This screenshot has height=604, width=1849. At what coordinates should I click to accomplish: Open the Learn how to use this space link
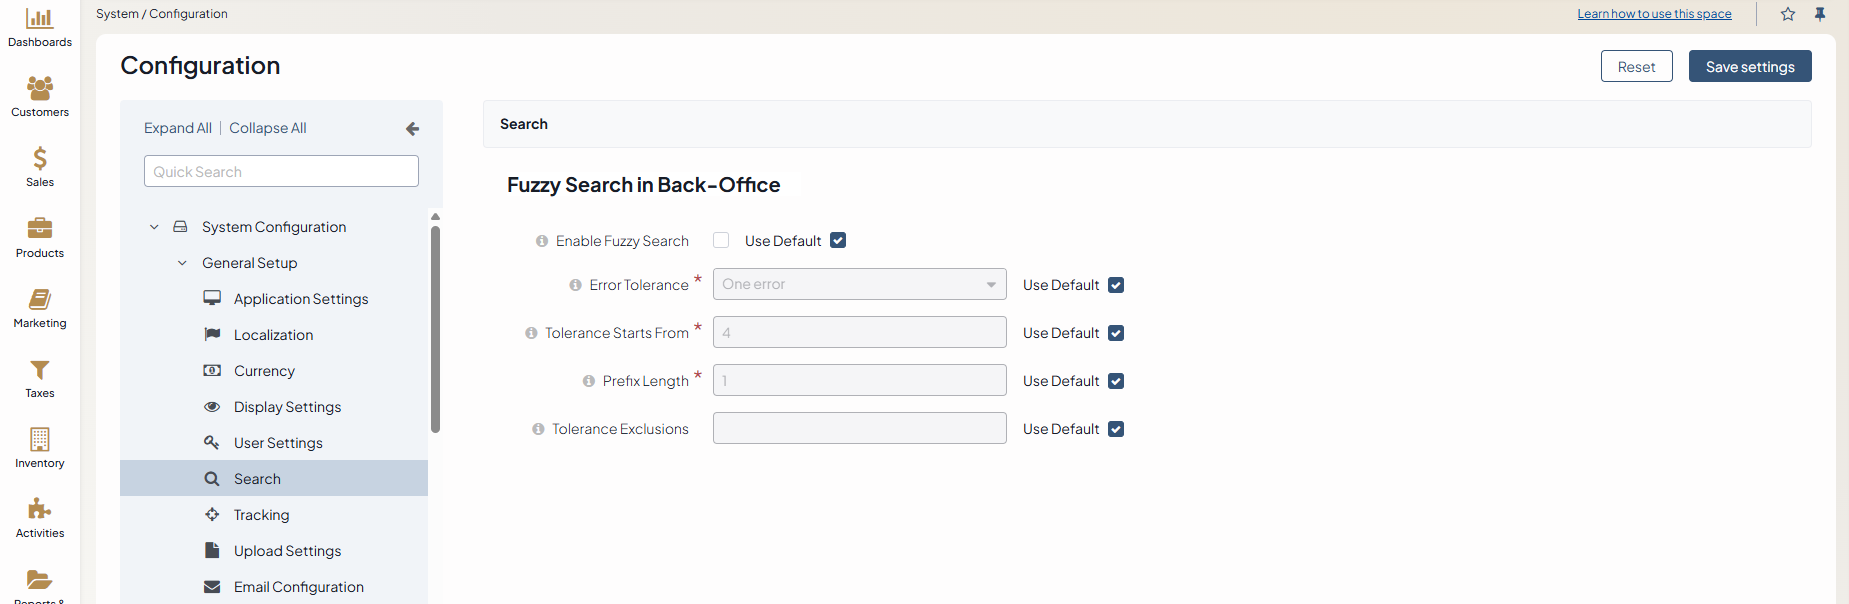pos(1654,14)
